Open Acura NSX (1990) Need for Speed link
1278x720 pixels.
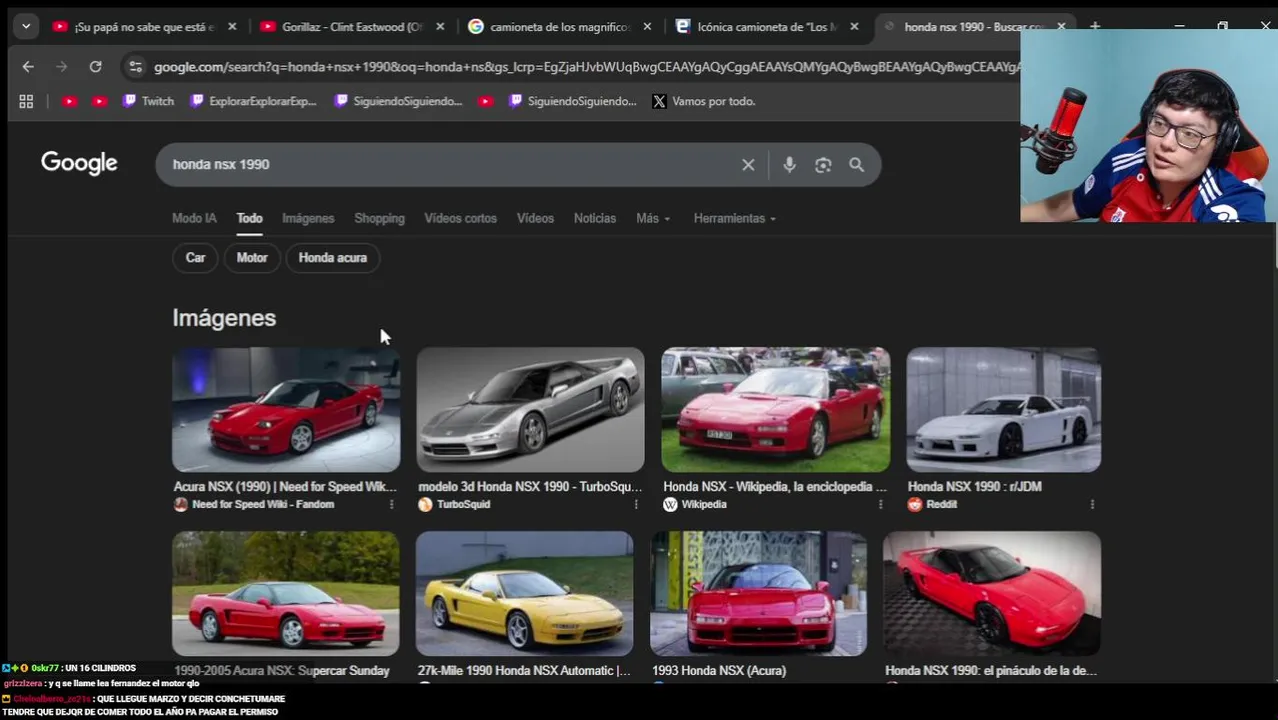(x=285, y=487)
